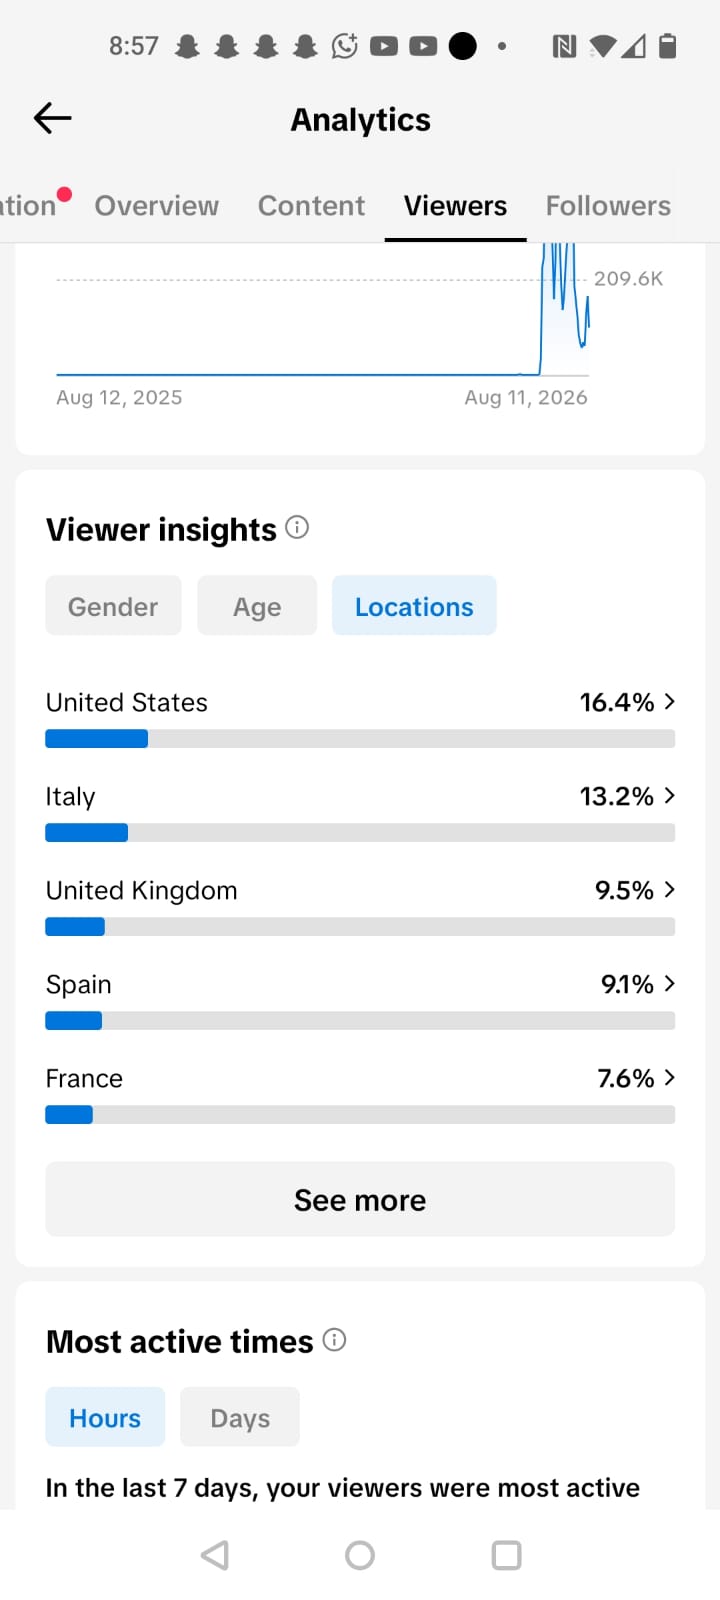Expand France location details chevron
This screenshot has height=1600, width=720.
pos(669,1078)
